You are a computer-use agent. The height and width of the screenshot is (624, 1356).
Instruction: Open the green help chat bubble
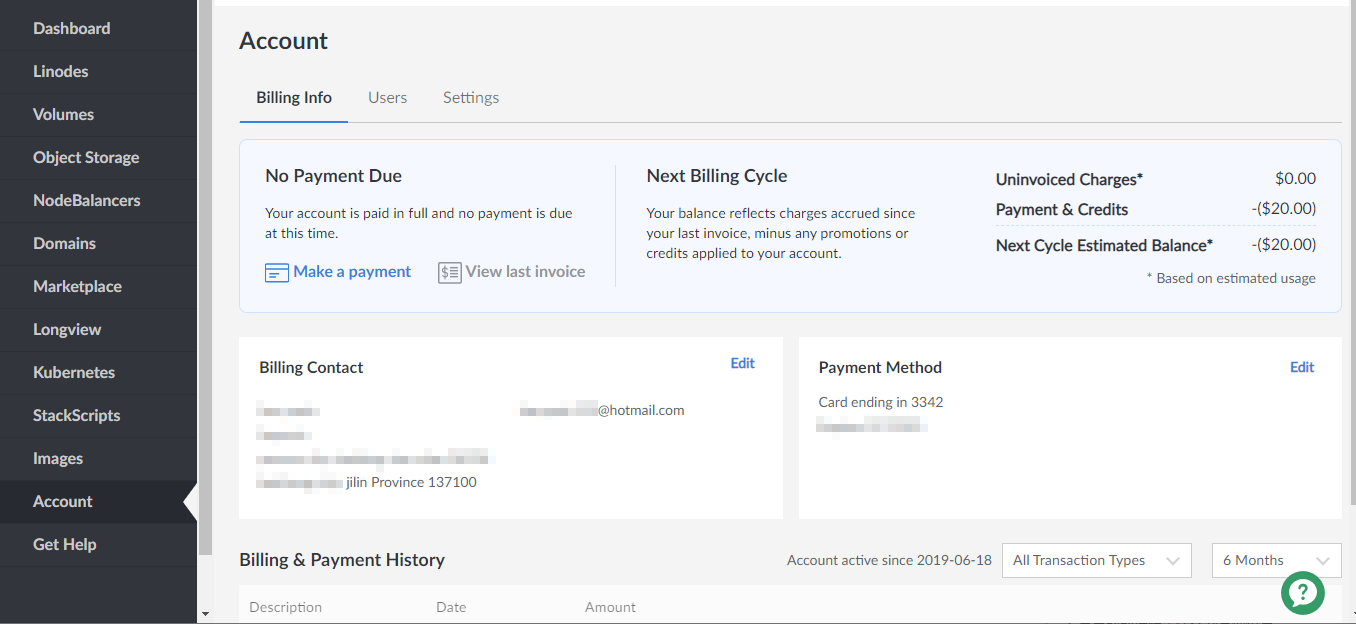1302,592
